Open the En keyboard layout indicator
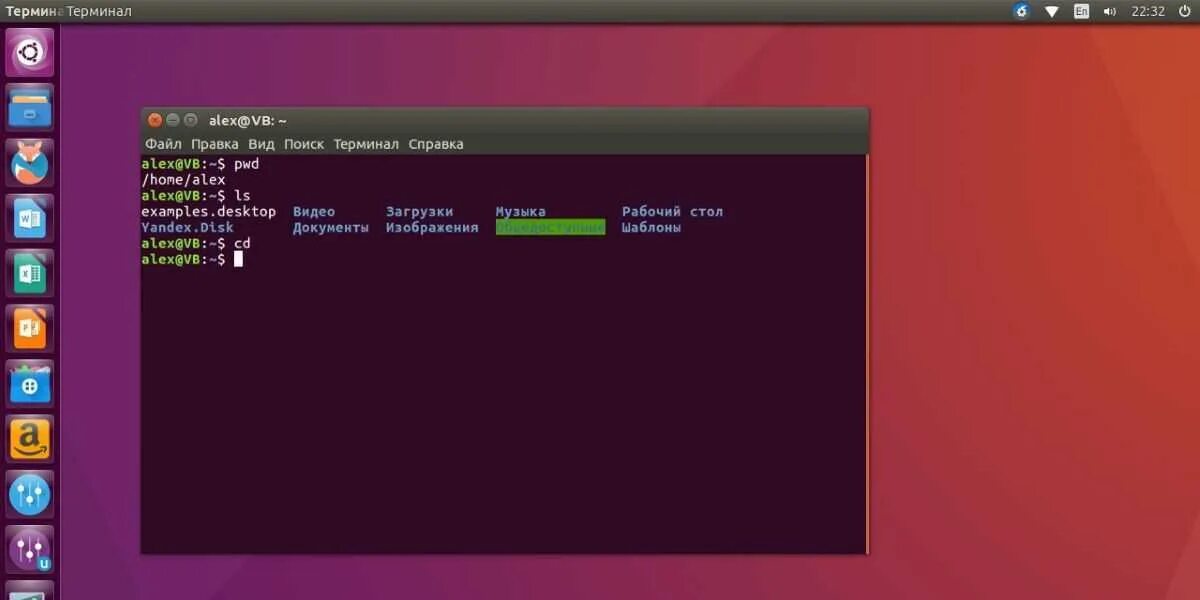Screen dimensions: 1200x600 [1081, 11]
